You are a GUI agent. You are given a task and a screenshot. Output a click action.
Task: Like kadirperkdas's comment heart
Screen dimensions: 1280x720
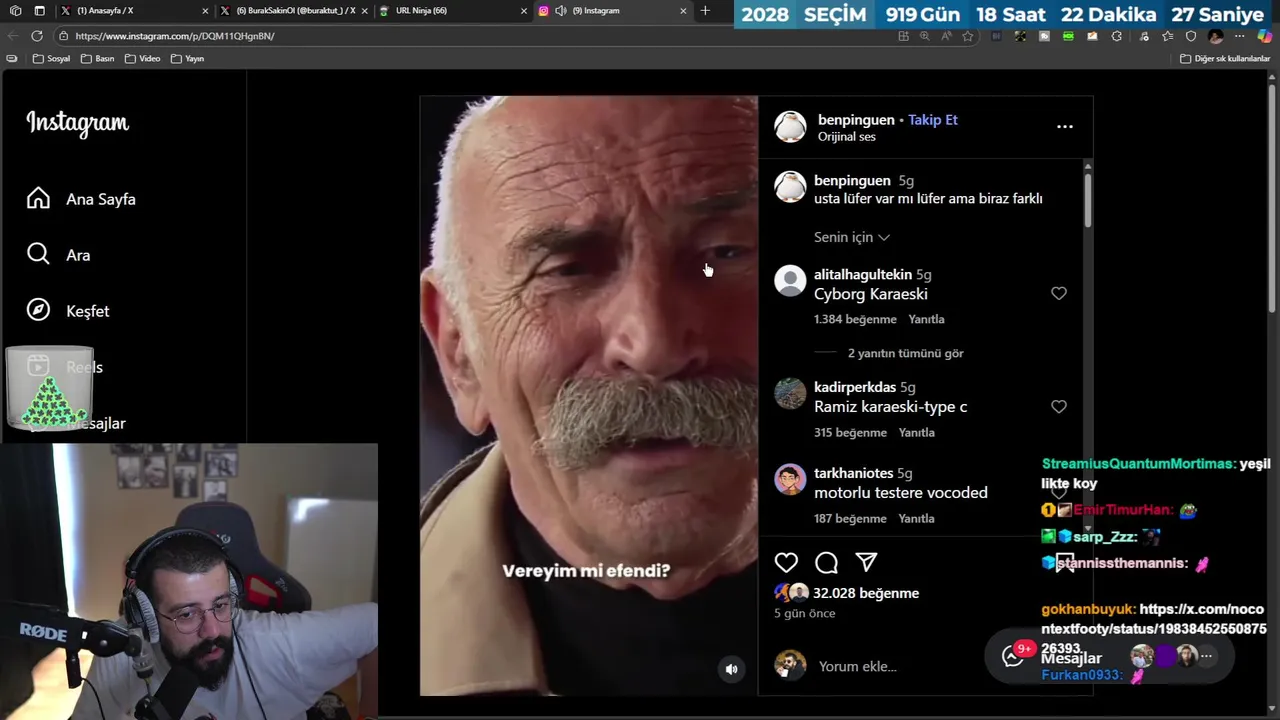1059,406
